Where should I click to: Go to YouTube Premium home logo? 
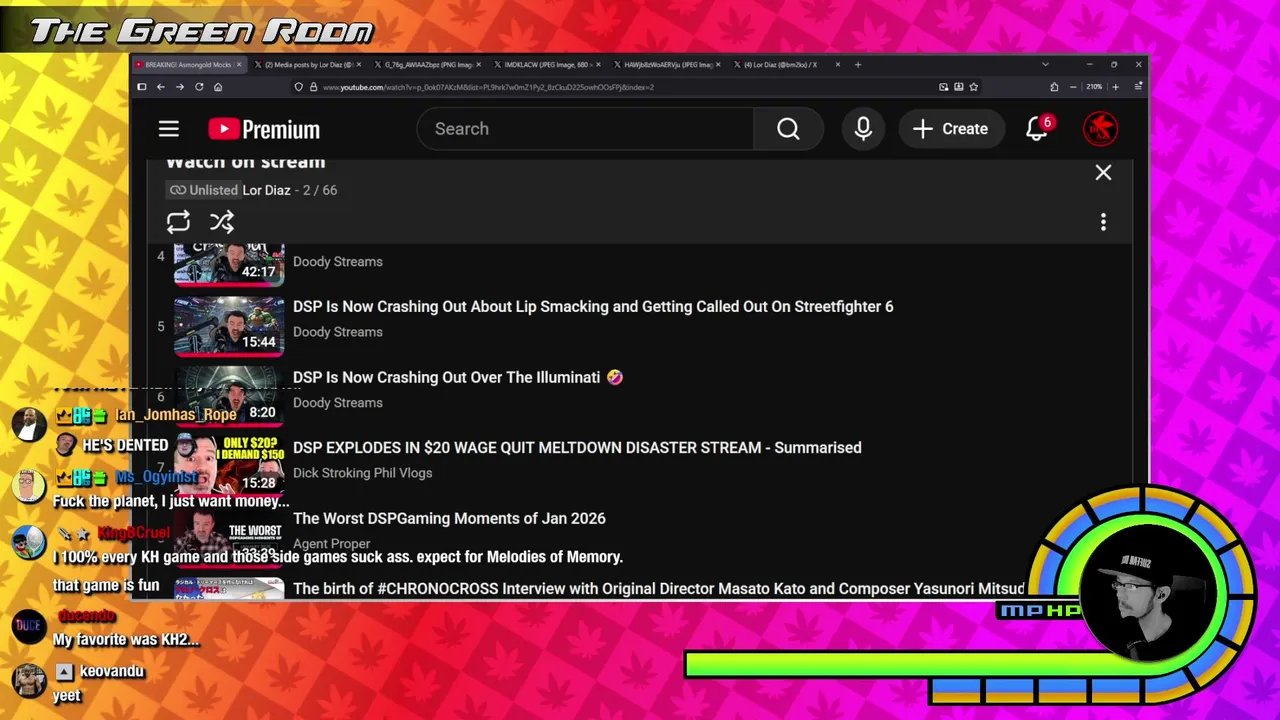(264, 129)
